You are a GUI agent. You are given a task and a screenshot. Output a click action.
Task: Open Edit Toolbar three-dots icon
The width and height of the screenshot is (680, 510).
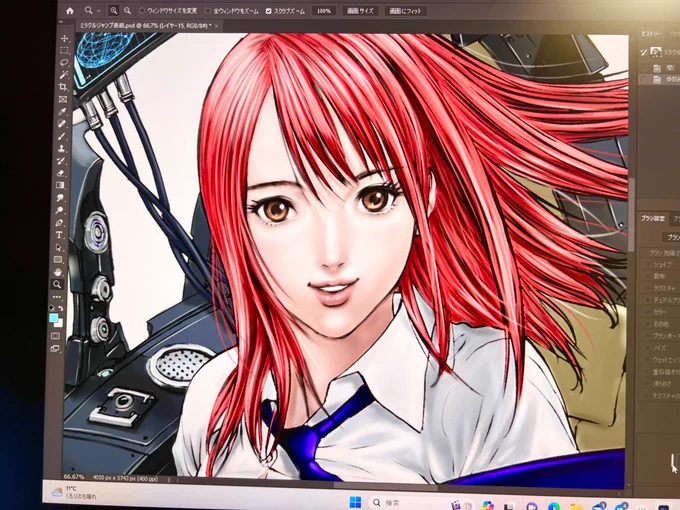(x=57, y=297)
